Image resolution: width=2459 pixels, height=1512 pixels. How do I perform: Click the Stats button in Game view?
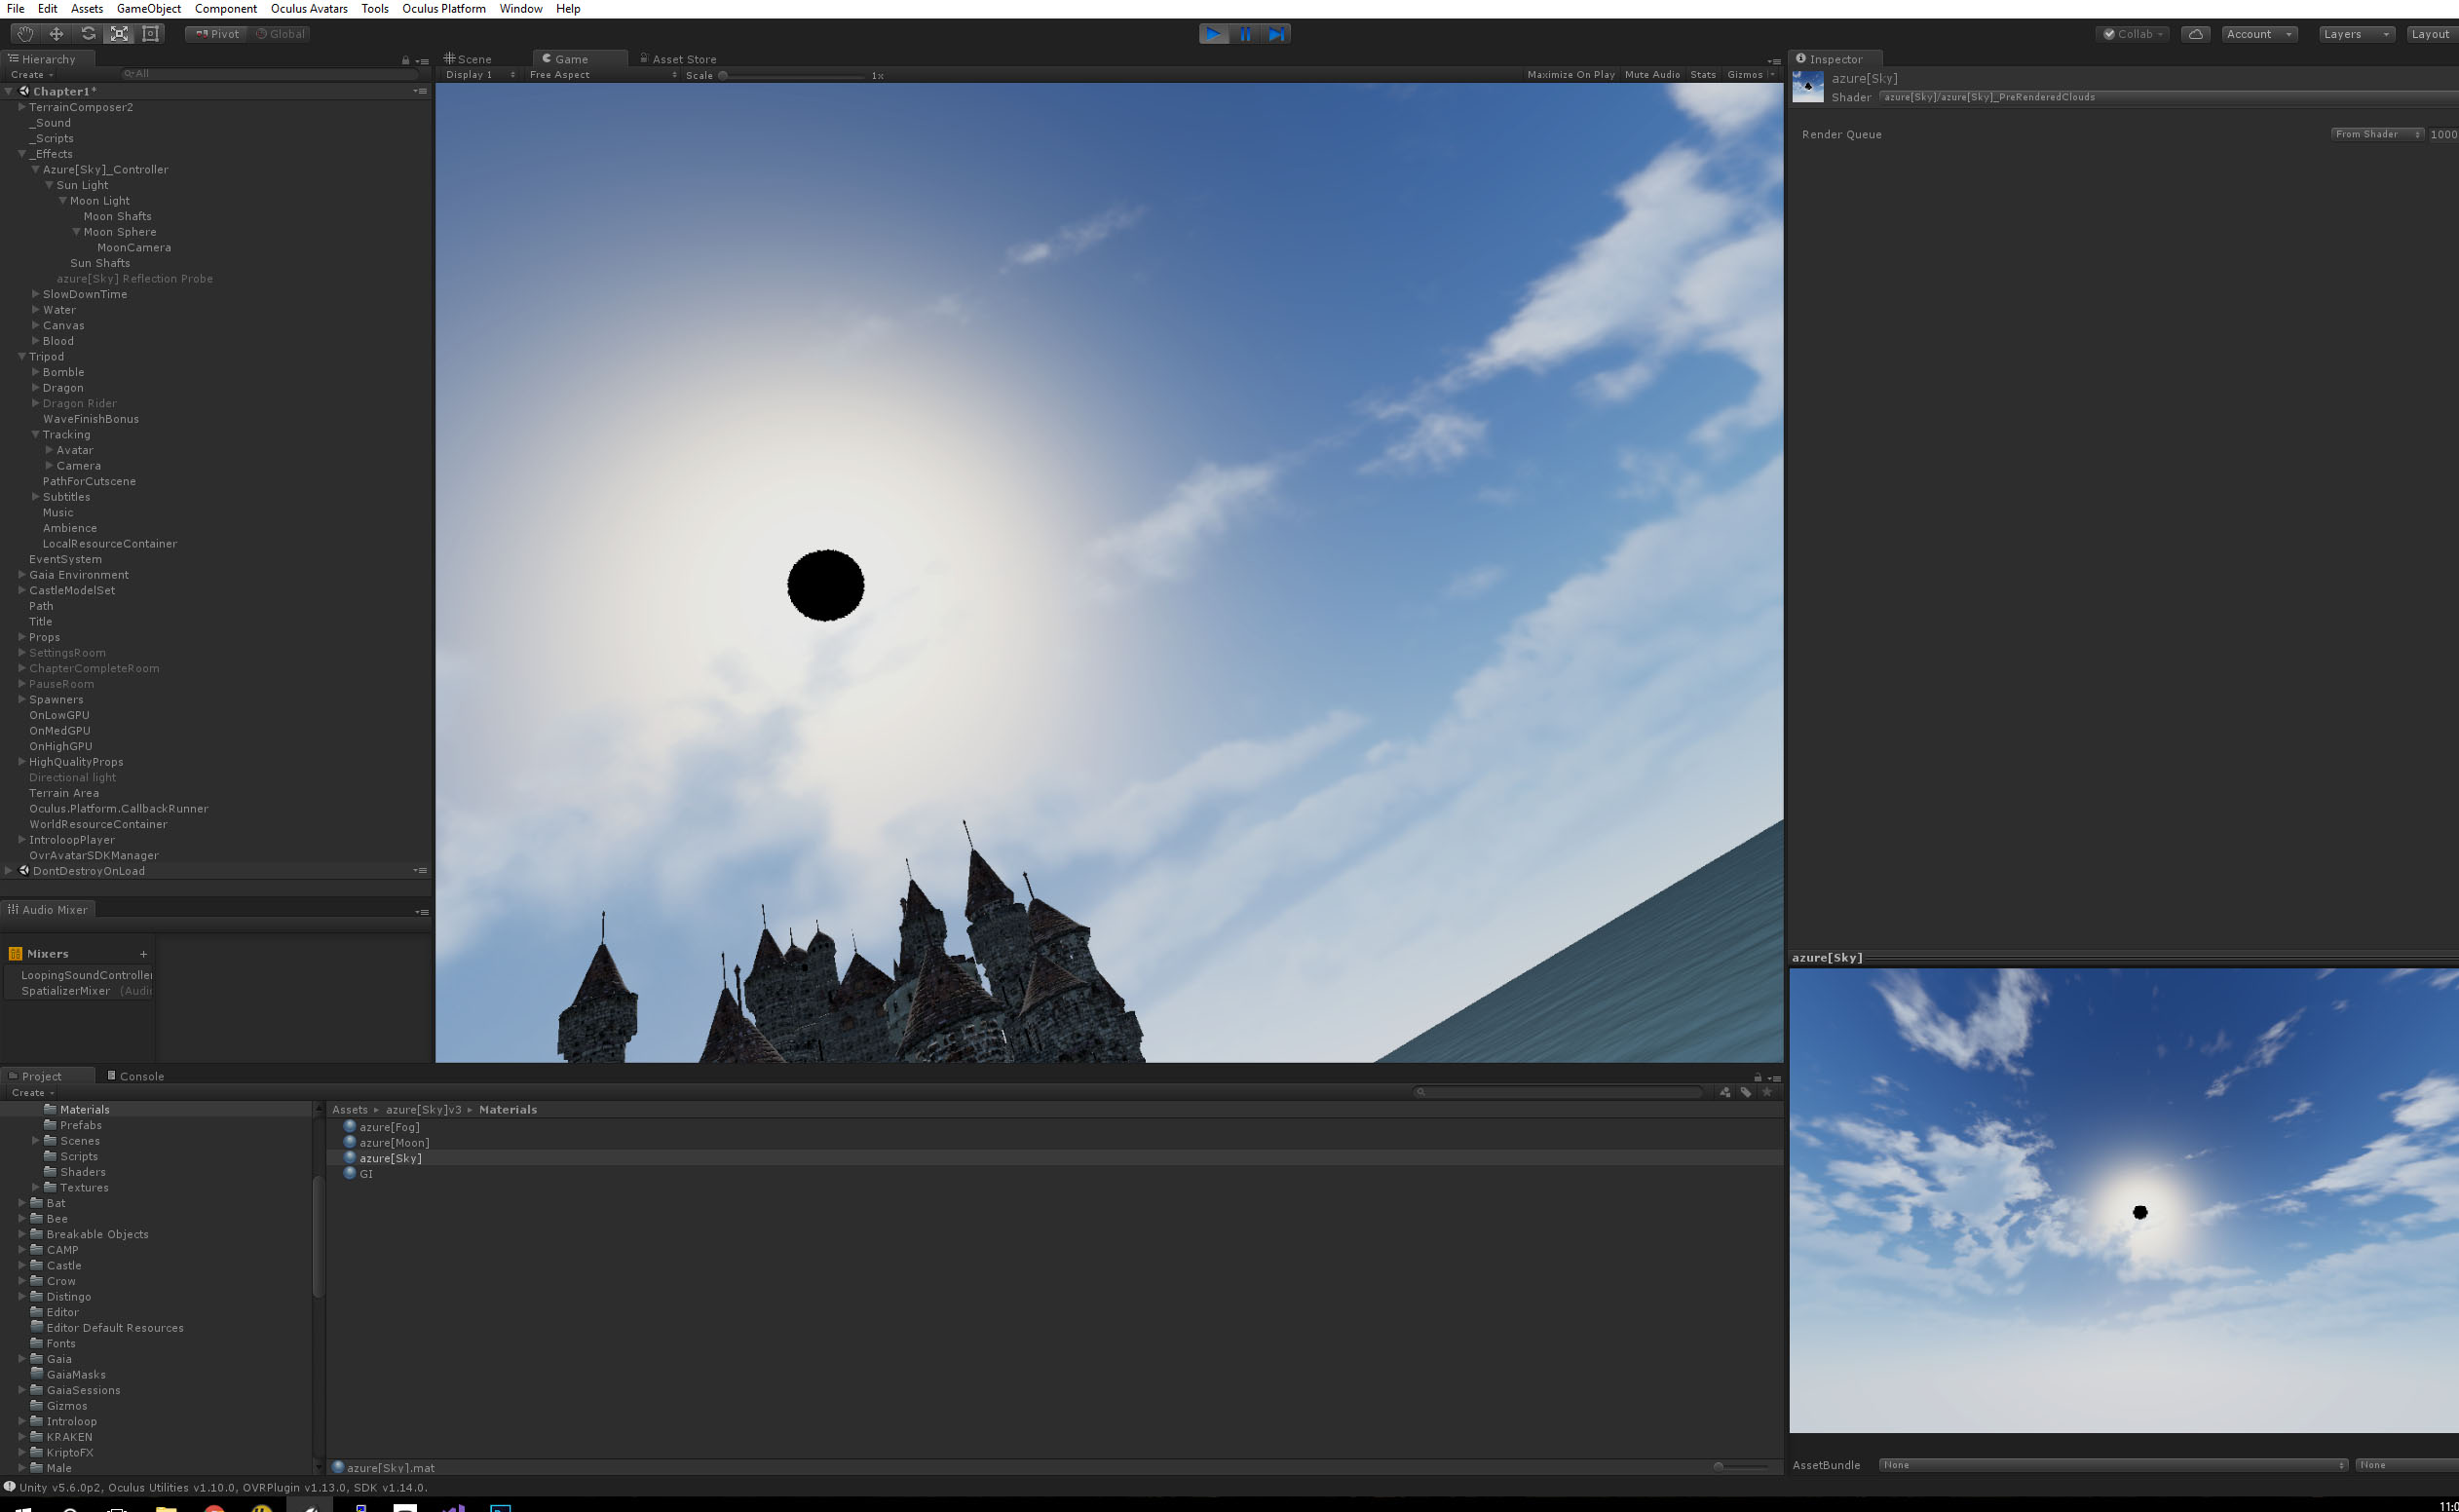click(1703, 74)
